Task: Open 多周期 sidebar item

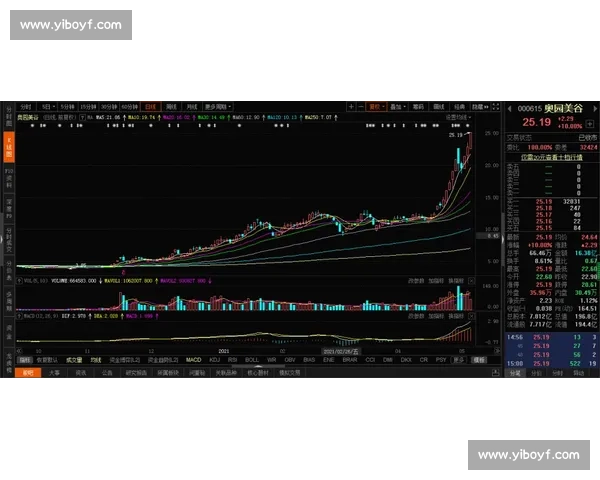Action: coord(9,301)
